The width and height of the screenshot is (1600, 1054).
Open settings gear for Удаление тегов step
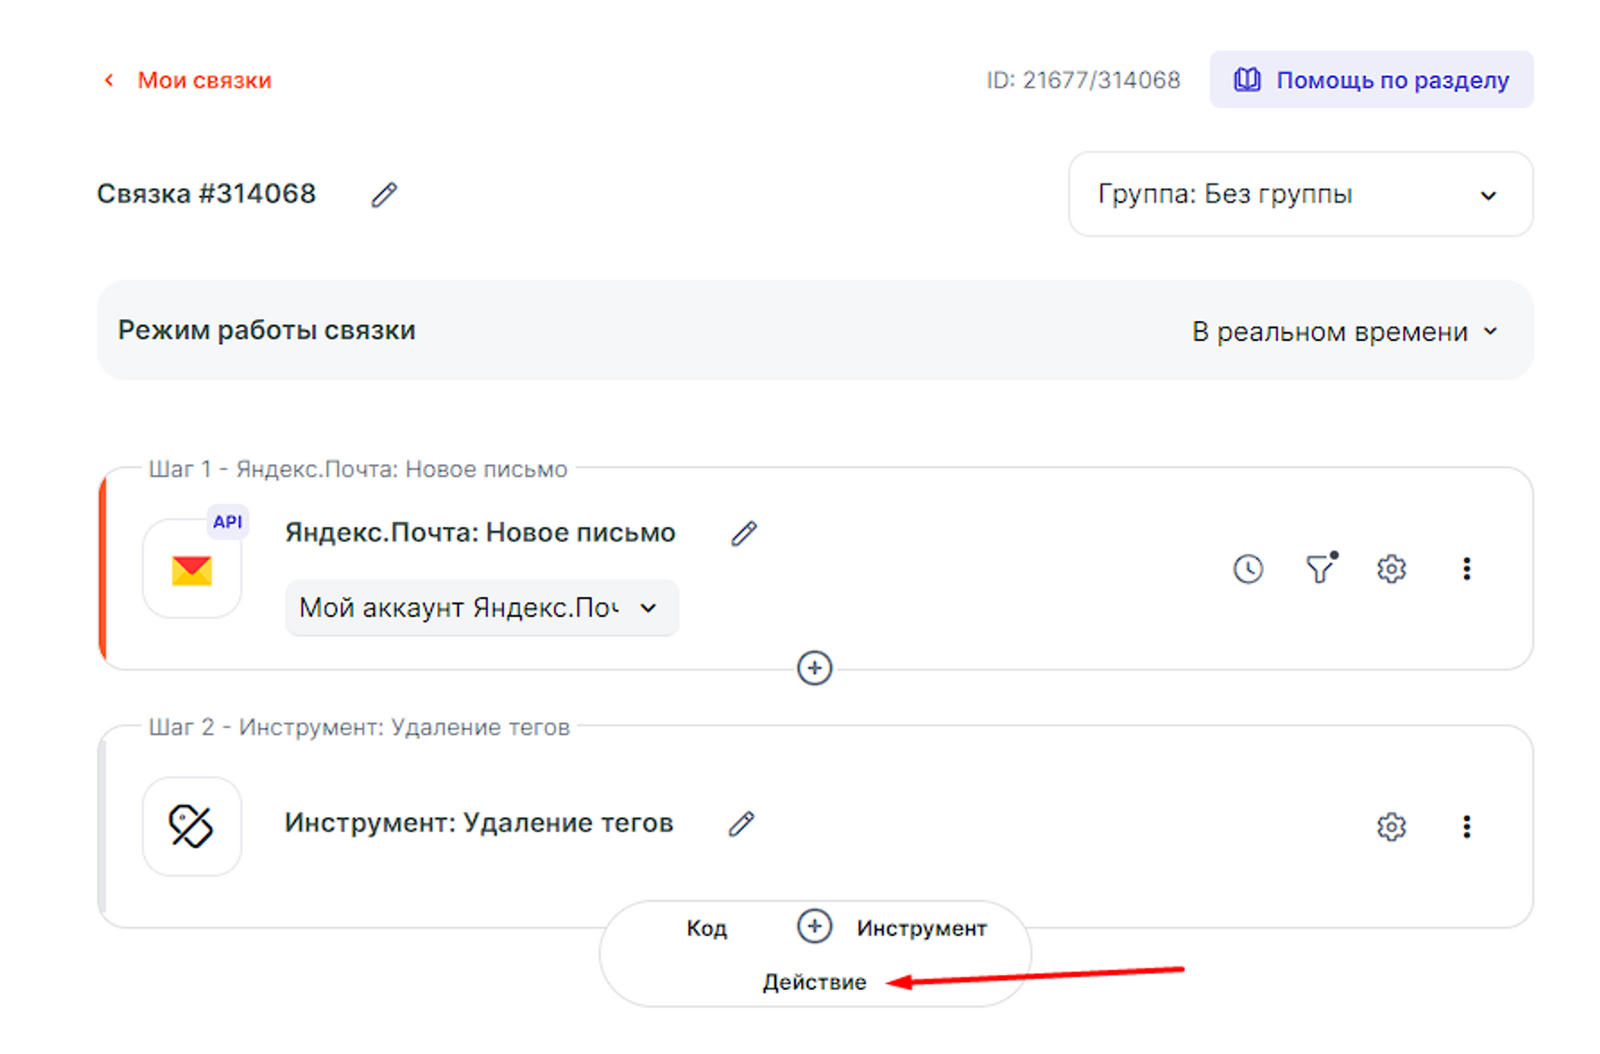point(1391,827)
